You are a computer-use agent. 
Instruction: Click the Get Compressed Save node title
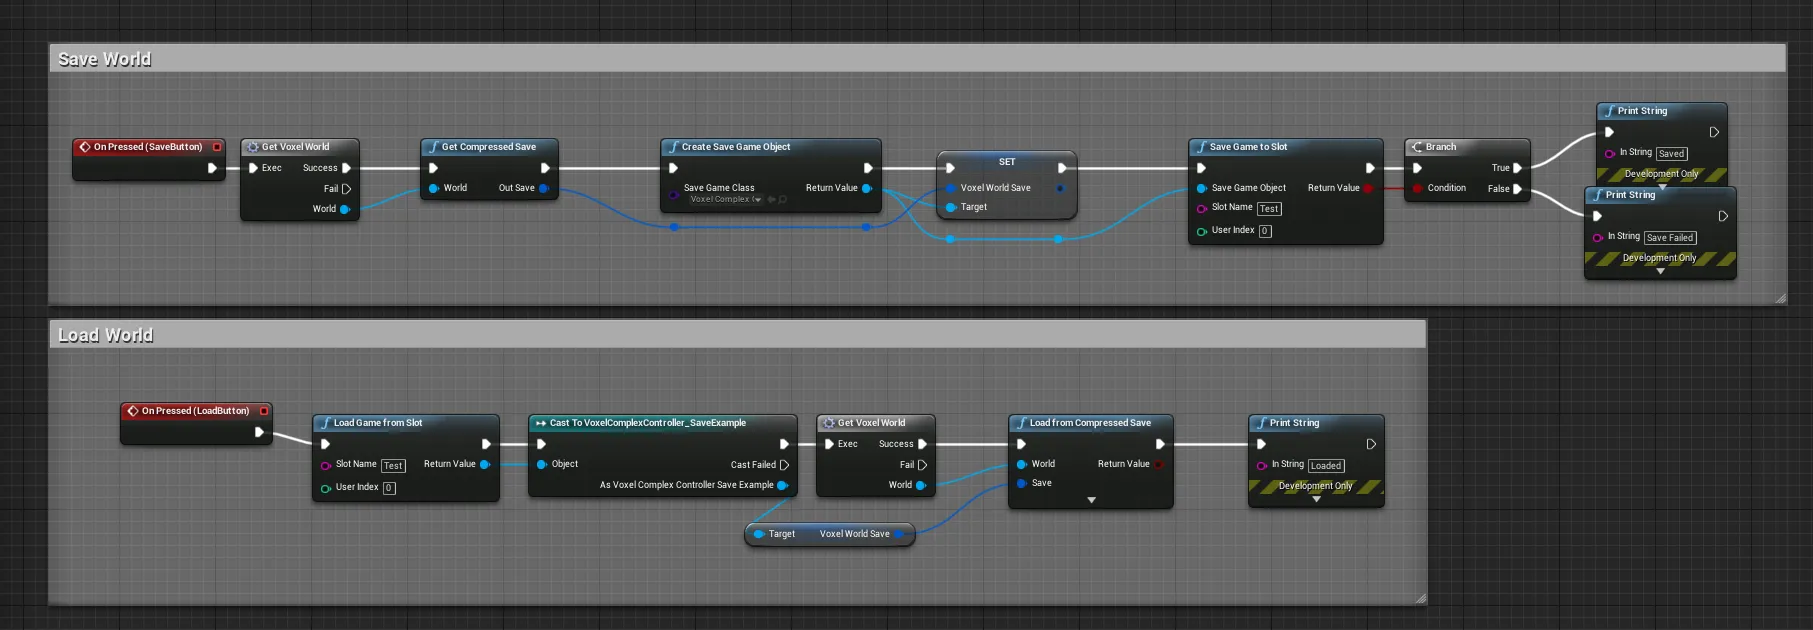click(489, 147)
